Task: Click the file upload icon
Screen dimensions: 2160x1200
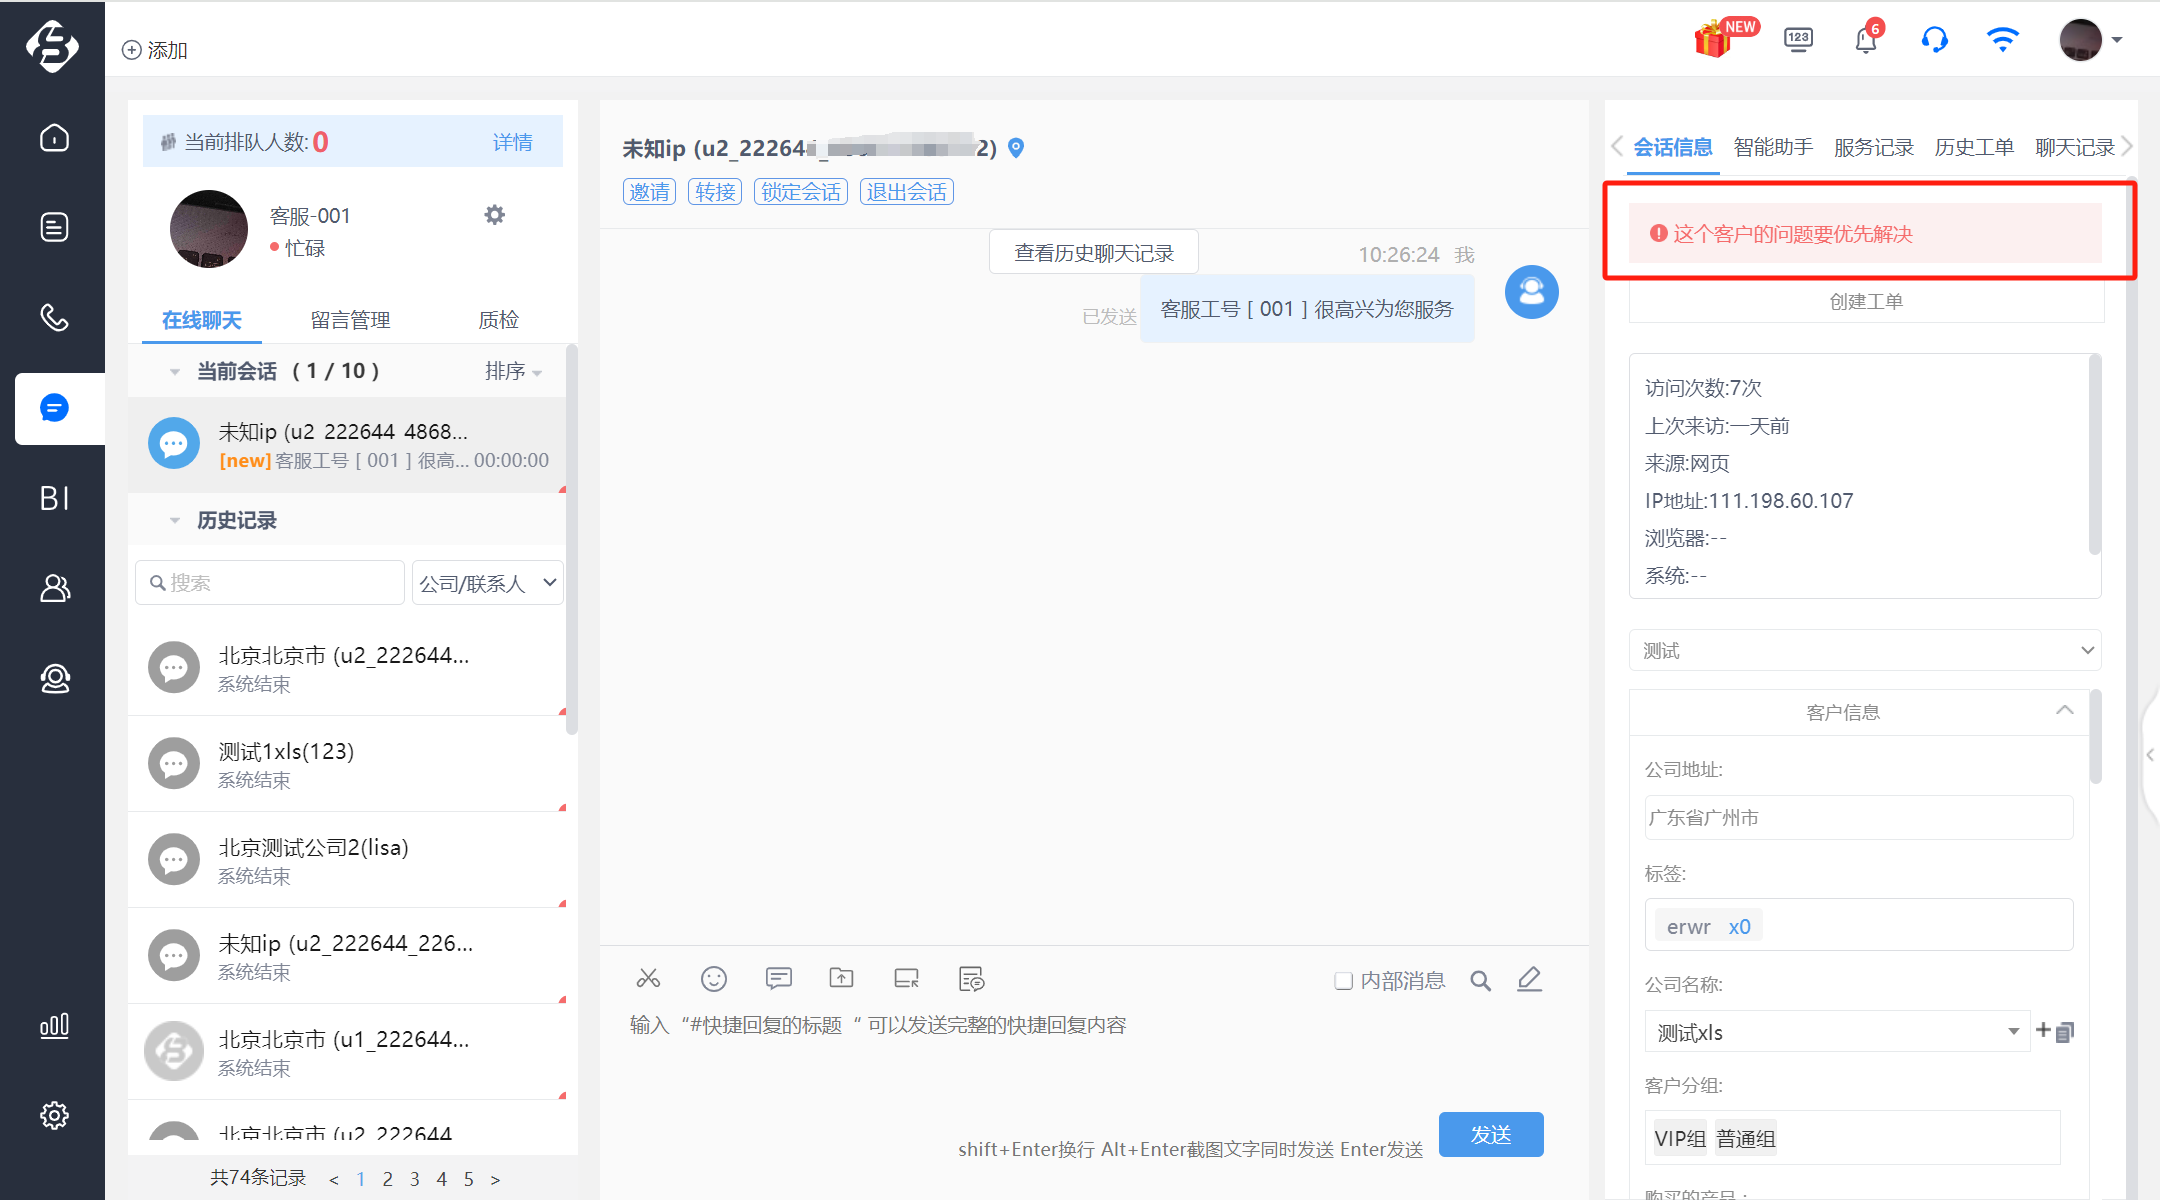Action: coord(842,978)
